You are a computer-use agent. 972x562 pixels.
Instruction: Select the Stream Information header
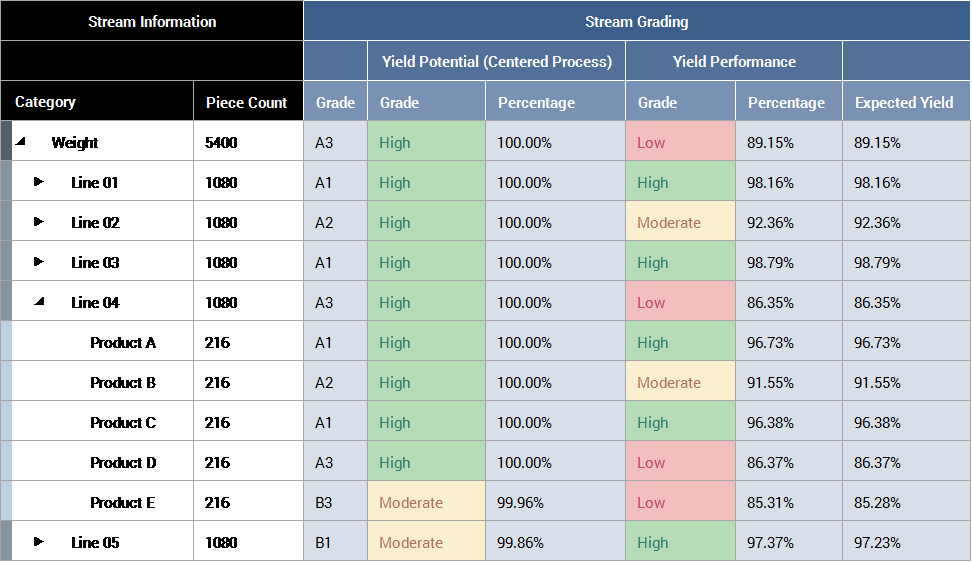[x=152, y=21]
